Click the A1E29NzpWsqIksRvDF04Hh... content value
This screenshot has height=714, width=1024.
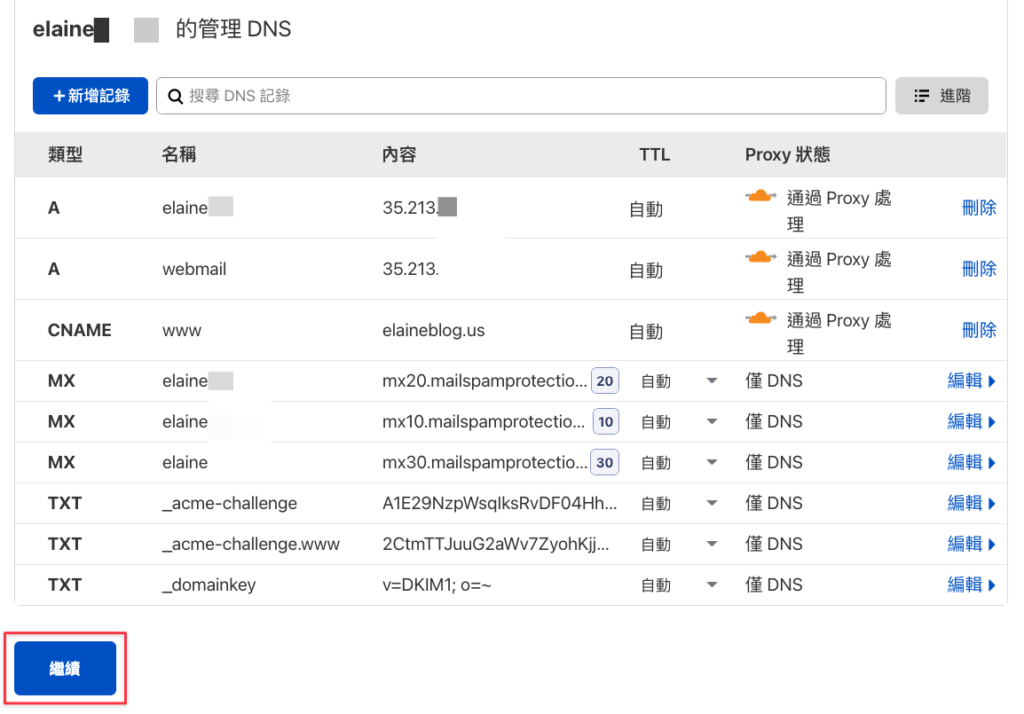(500, 504)
